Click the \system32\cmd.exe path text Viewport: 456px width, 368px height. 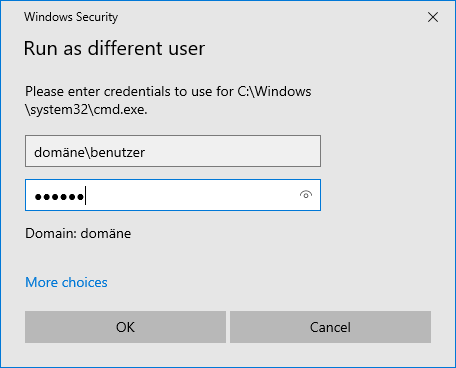pos(86,109)
